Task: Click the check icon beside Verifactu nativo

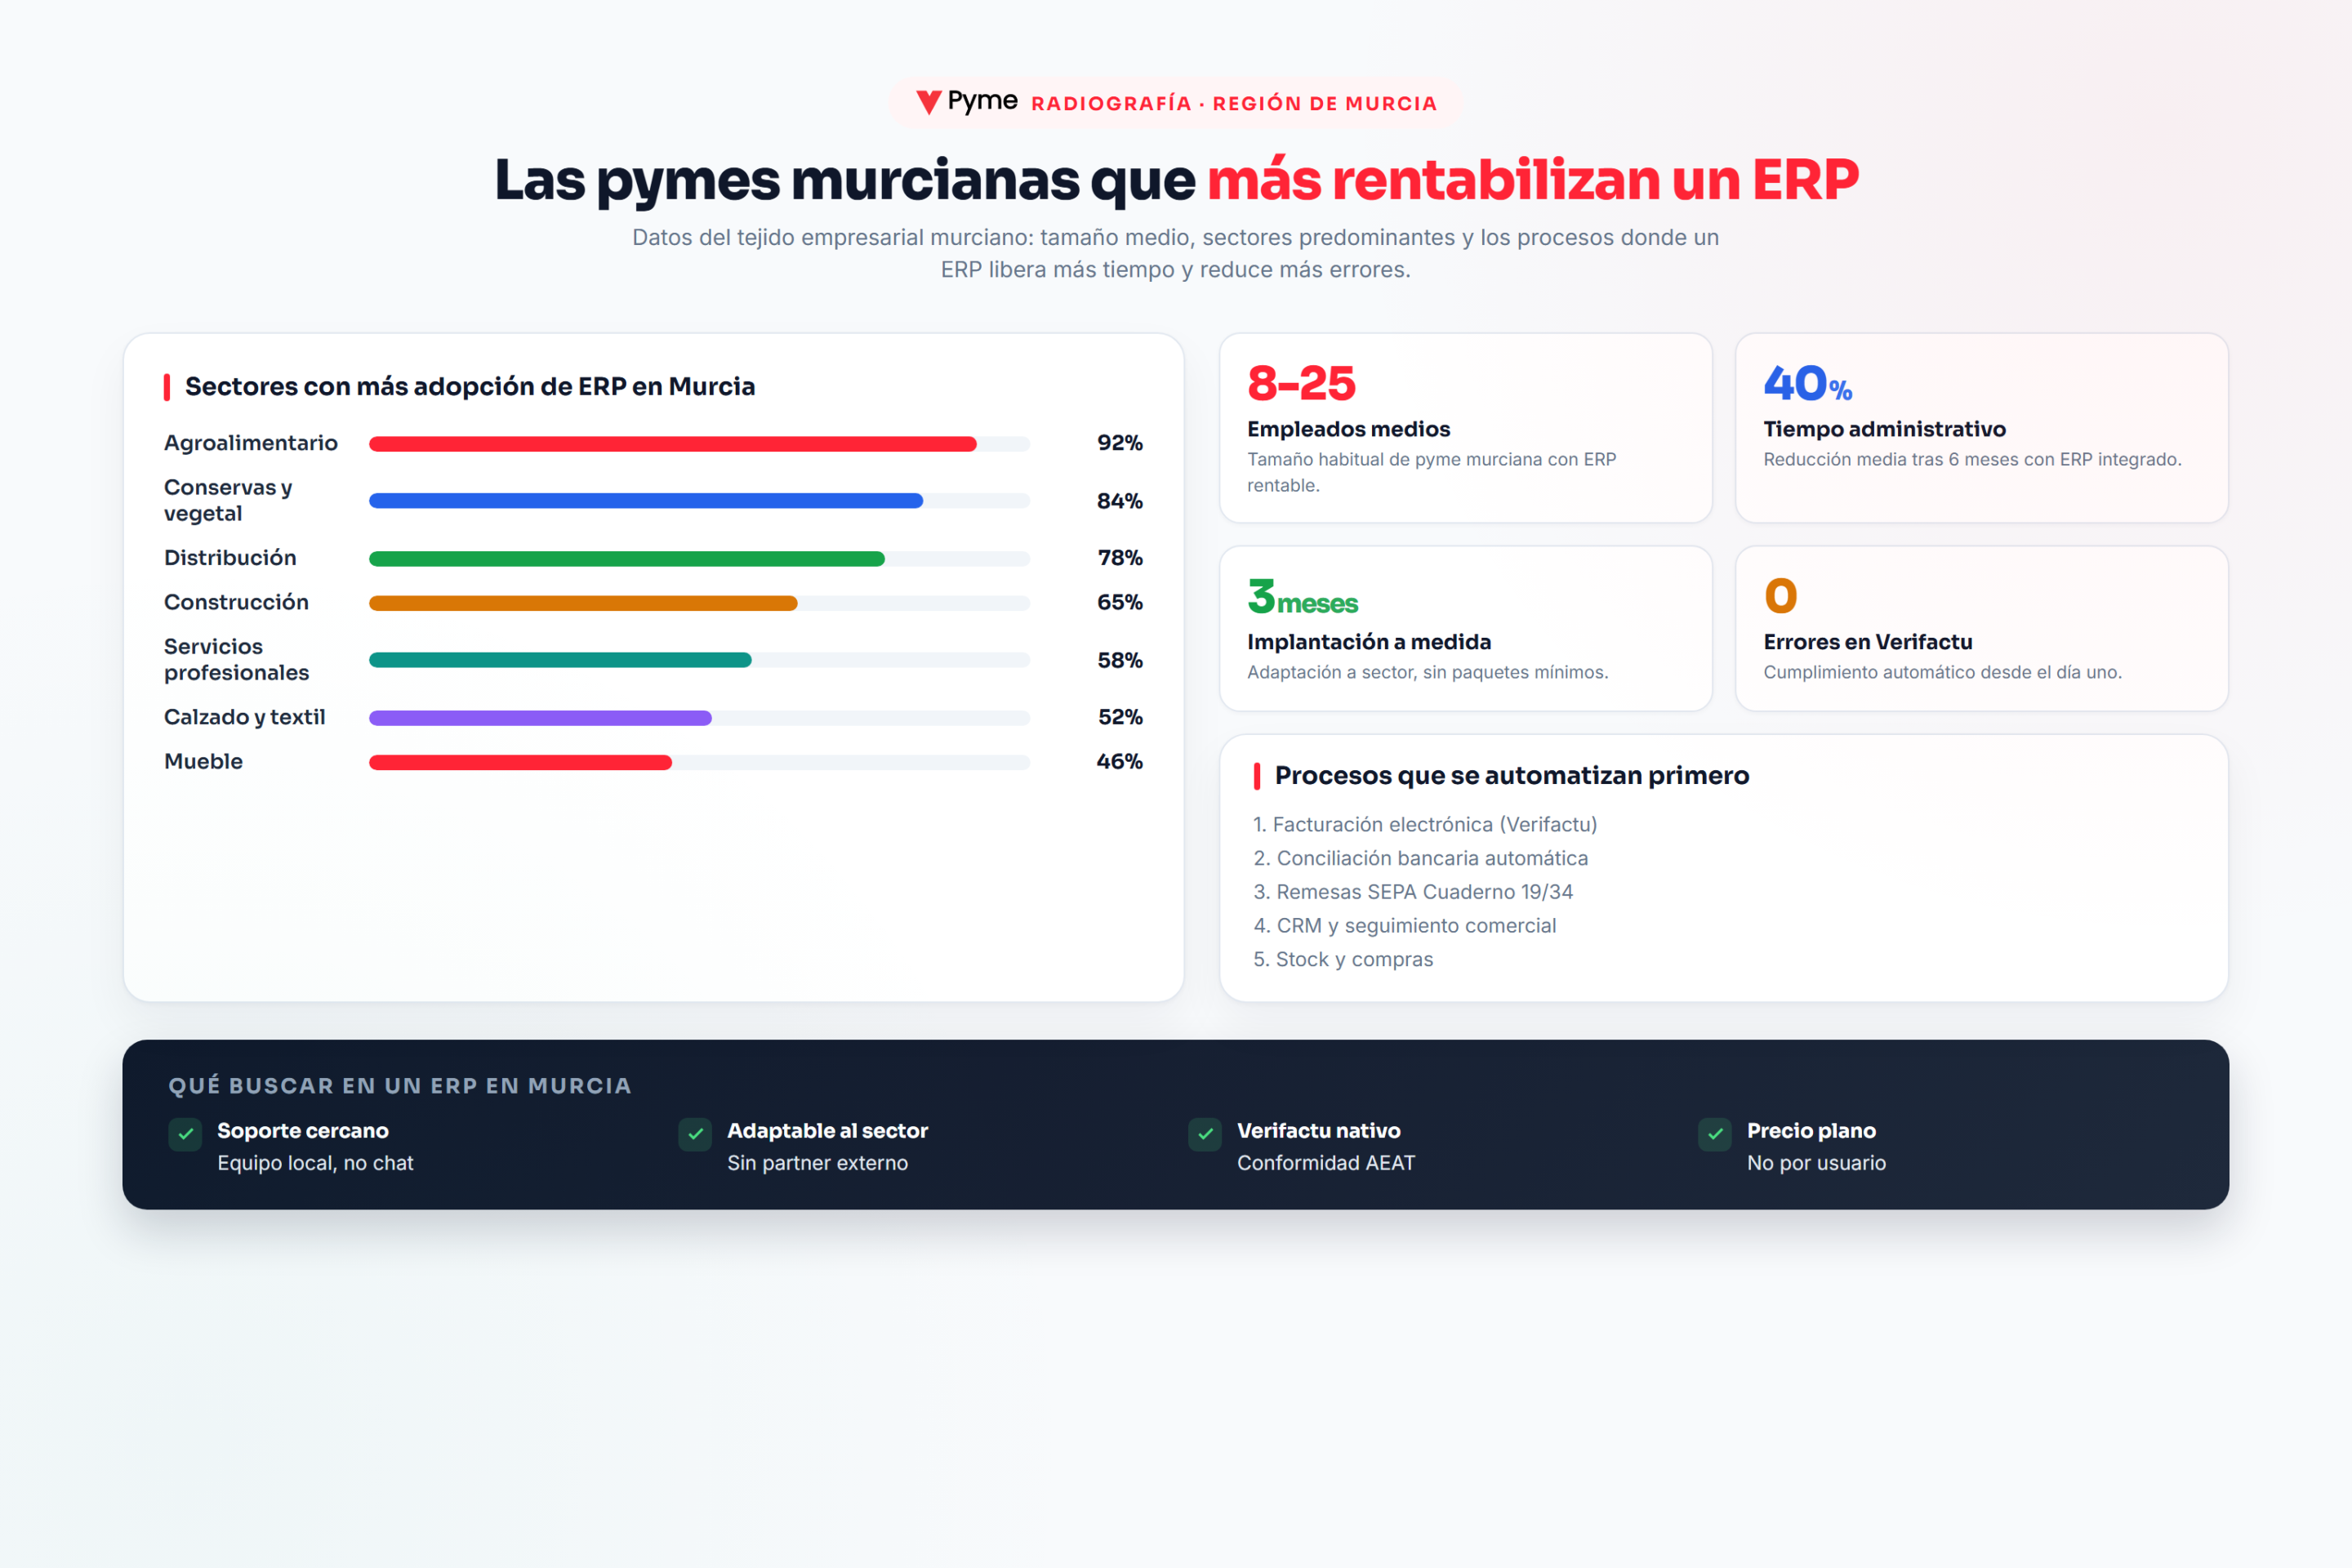Action: click(1205, 1134)
